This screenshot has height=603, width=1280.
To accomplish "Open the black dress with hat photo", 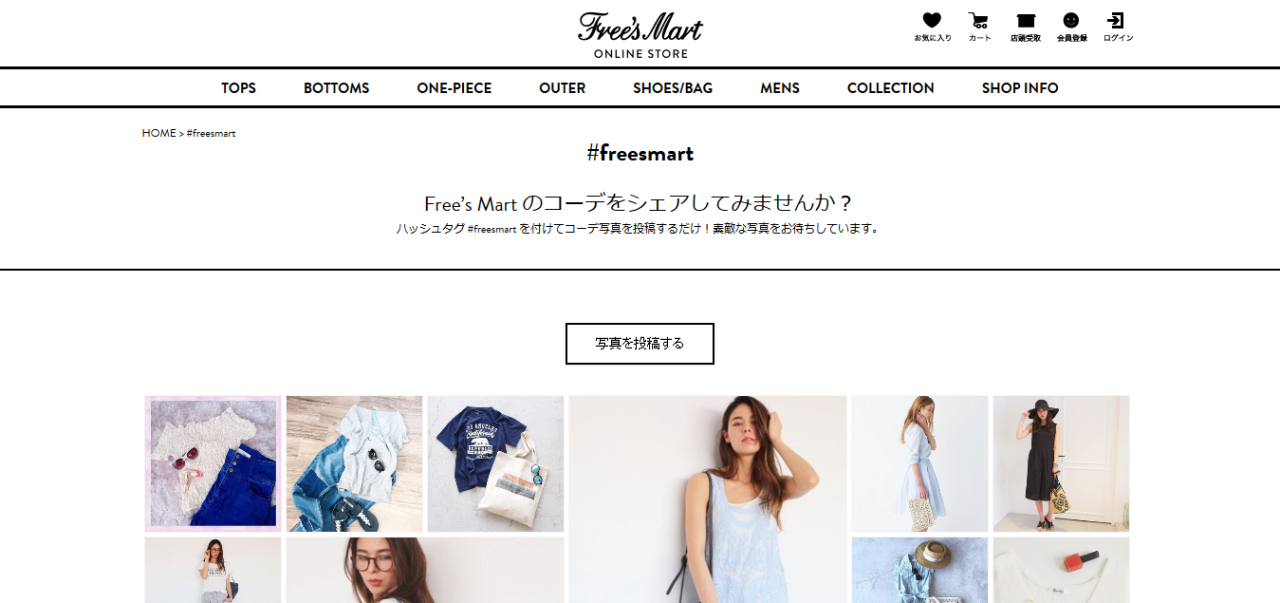I will coord(1061,464).
